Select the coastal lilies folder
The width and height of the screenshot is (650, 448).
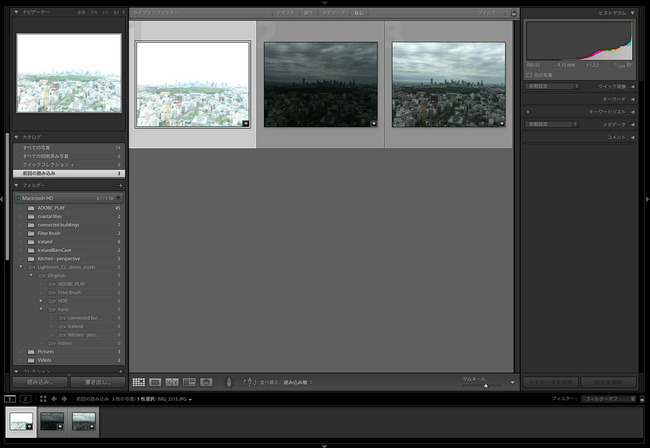69,216
